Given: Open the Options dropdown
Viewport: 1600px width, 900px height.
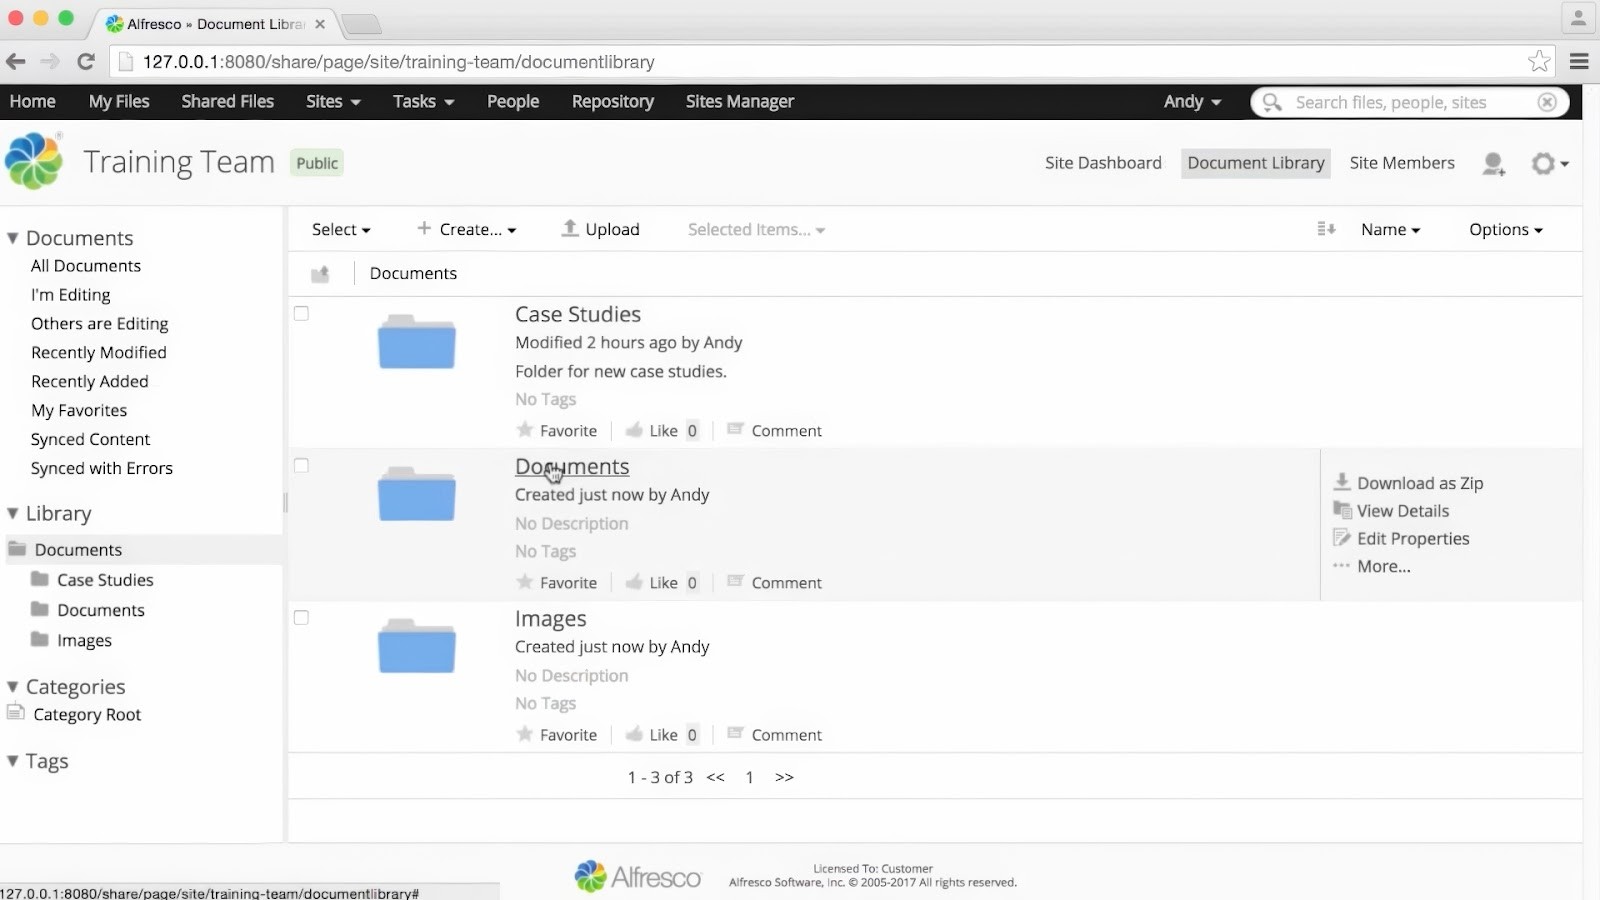Looking at the screenshot, I should pyautogui.click(x=1505, y=229).
